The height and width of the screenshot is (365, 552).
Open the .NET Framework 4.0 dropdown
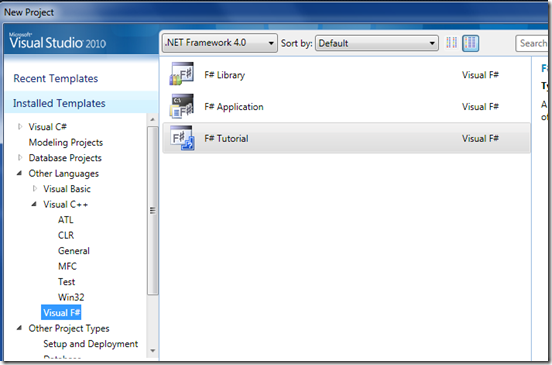(x=220, y=43)
